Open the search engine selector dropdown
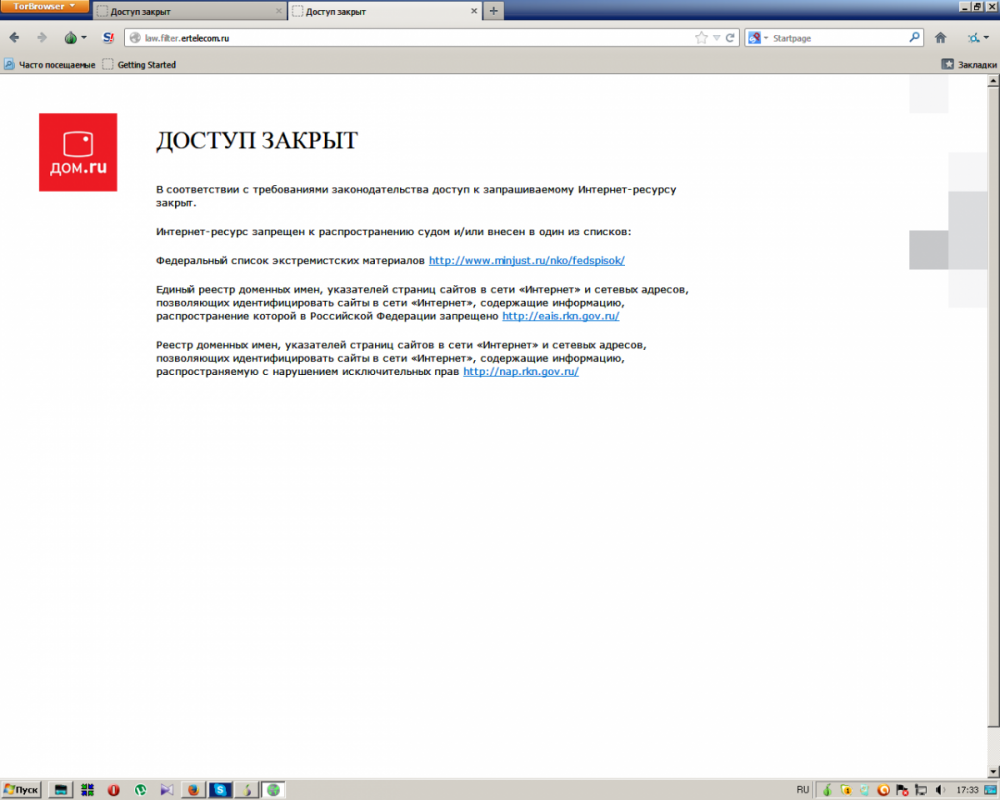Viewport: 1000px width, 800px height. [x=758, y=38]
